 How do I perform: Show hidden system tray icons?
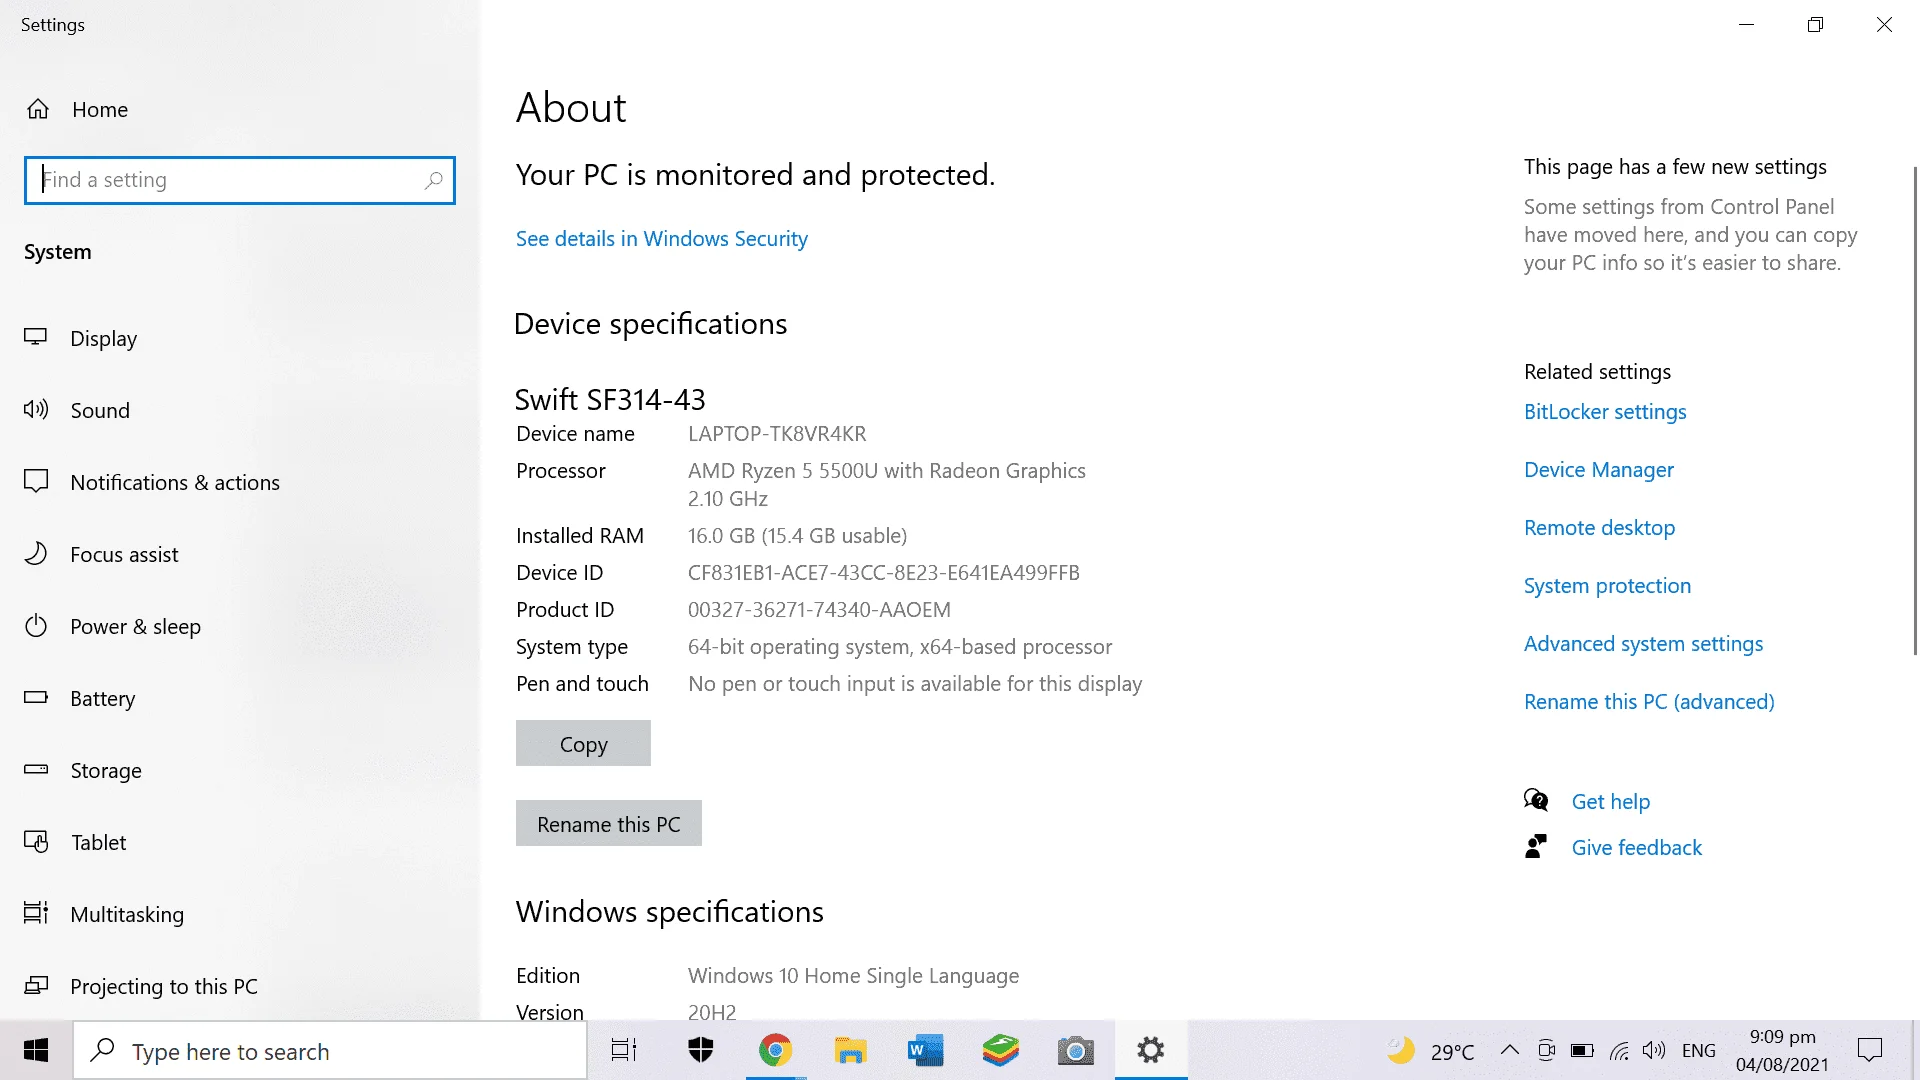click(x=1510, y=1050)
